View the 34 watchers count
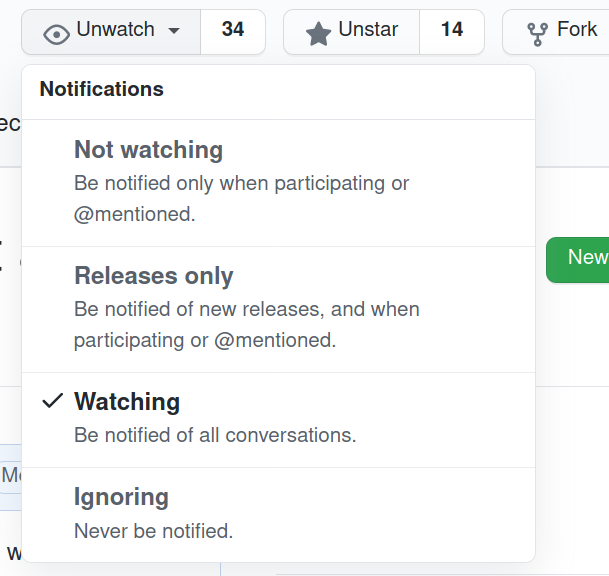 tap(233, 32)
